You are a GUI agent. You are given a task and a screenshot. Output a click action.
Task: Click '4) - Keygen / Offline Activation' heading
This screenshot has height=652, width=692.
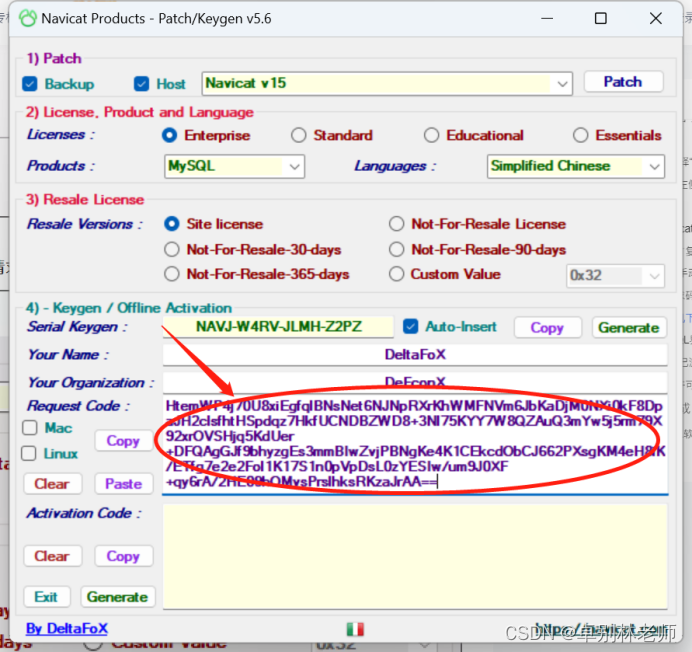[128, 308]
